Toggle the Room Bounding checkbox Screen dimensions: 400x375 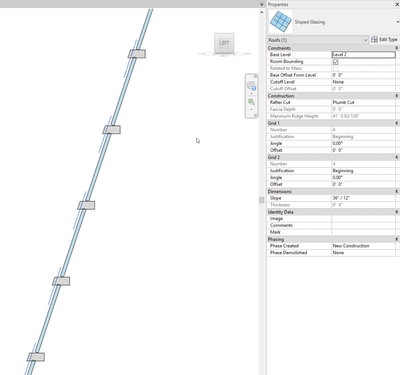click(335, 62)
